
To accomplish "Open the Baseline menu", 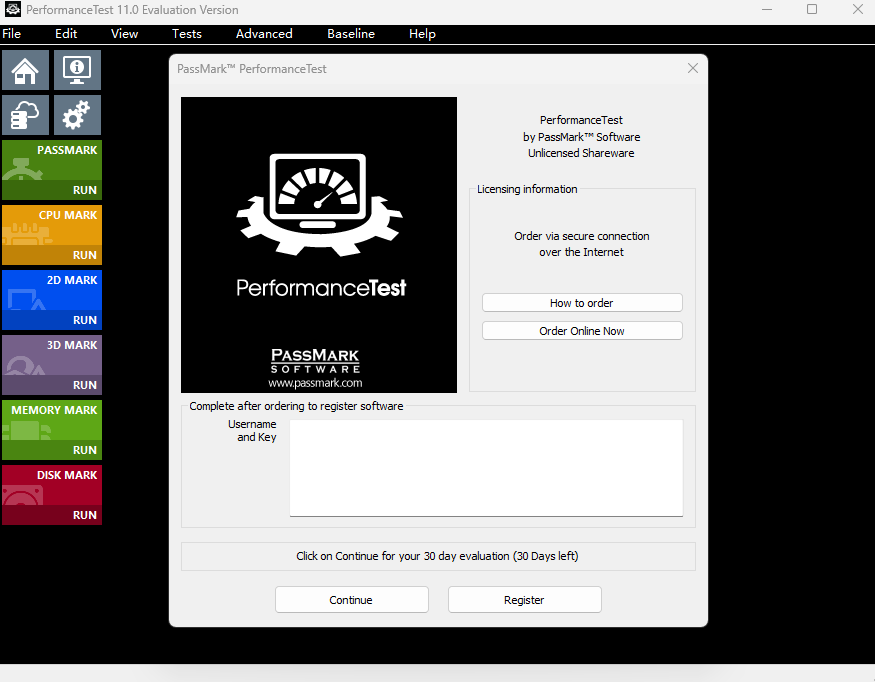I will (x=351, y=34).
